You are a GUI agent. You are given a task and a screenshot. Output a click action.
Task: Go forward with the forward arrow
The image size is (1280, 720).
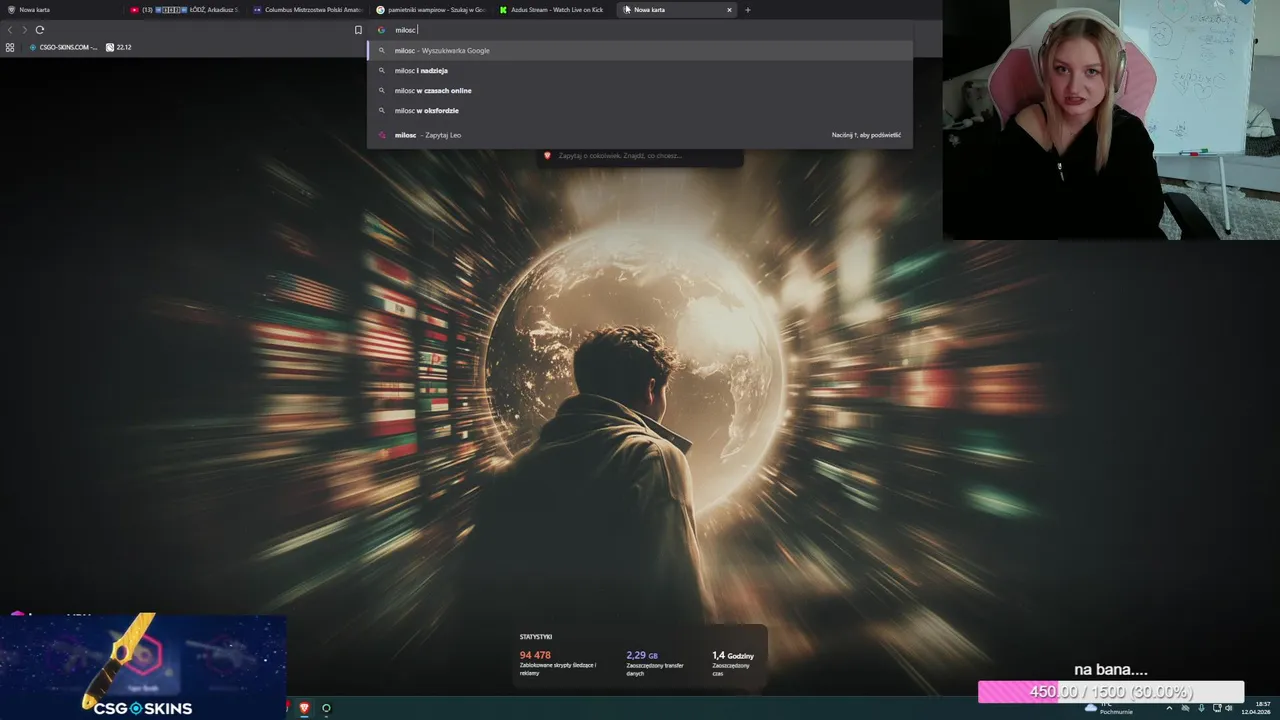pyautogui.click(x=24, y=30)
